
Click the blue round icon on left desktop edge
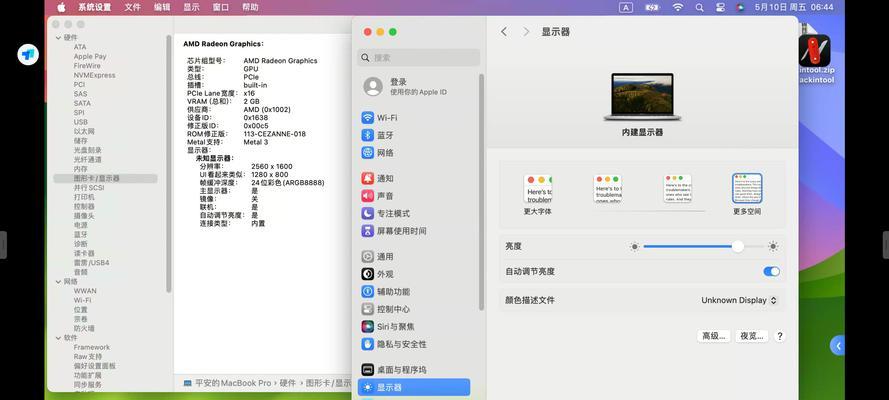[x=28, y=54]
